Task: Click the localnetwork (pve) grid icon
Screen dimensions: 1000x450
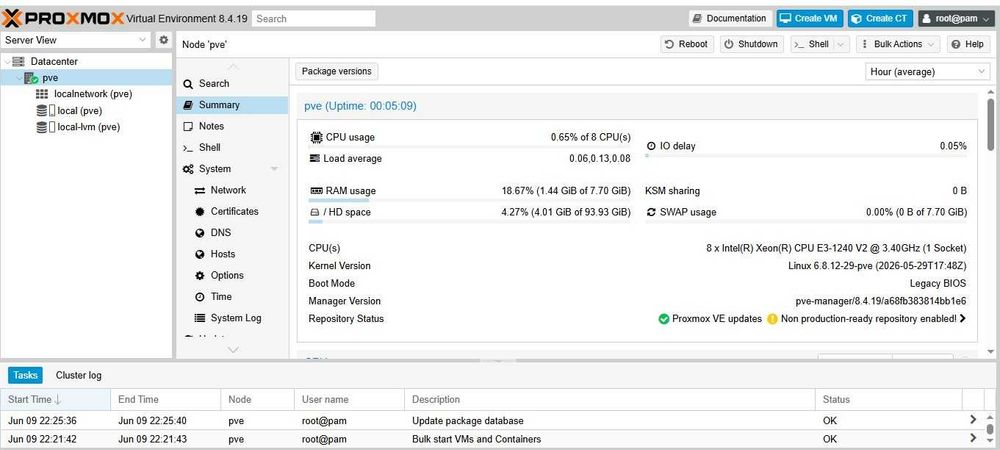Action: click(x=42, y=94)
